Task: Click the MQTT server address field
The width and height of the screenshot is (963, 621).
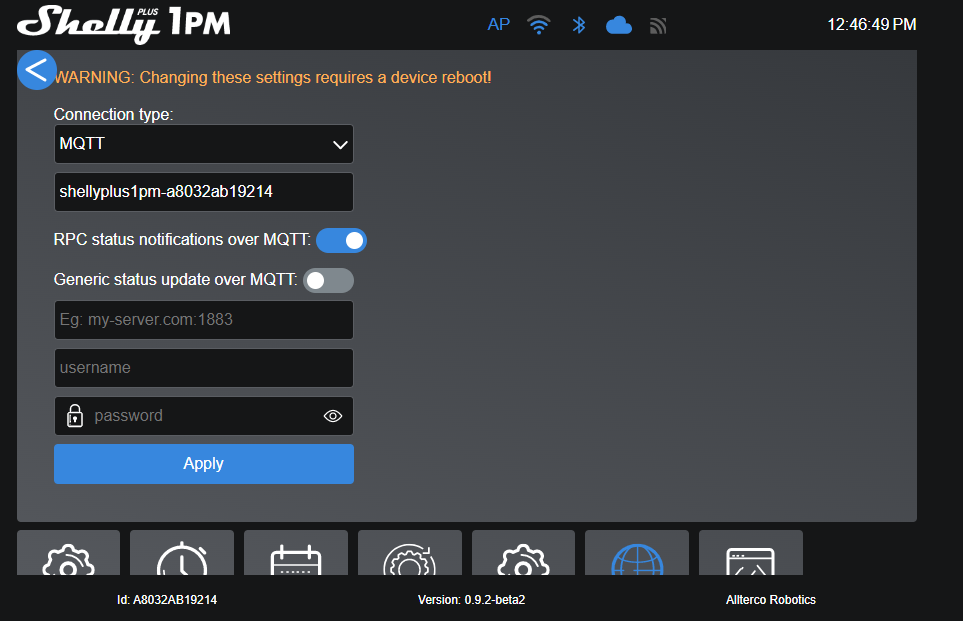Action: click(x=203, y=320)
